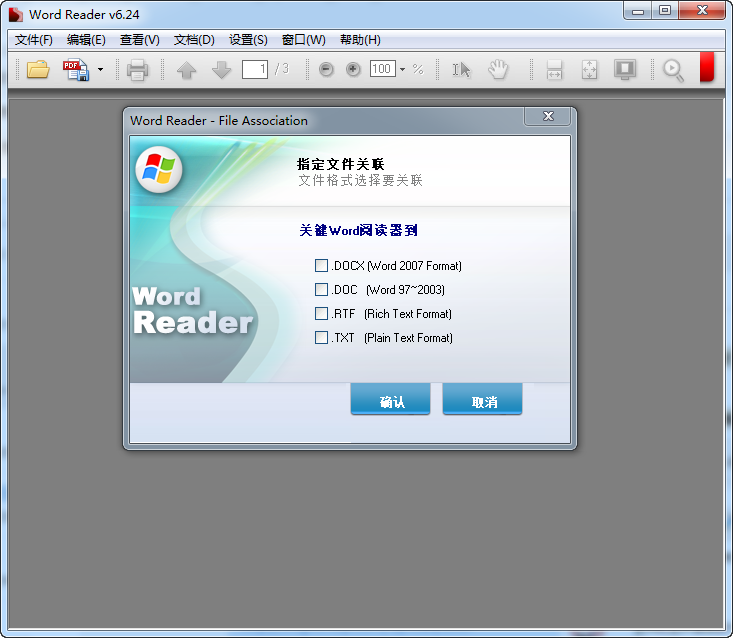Screen dimensions: 733x638
Task: Click the page number input field
Action: click(x=255, y=70)
